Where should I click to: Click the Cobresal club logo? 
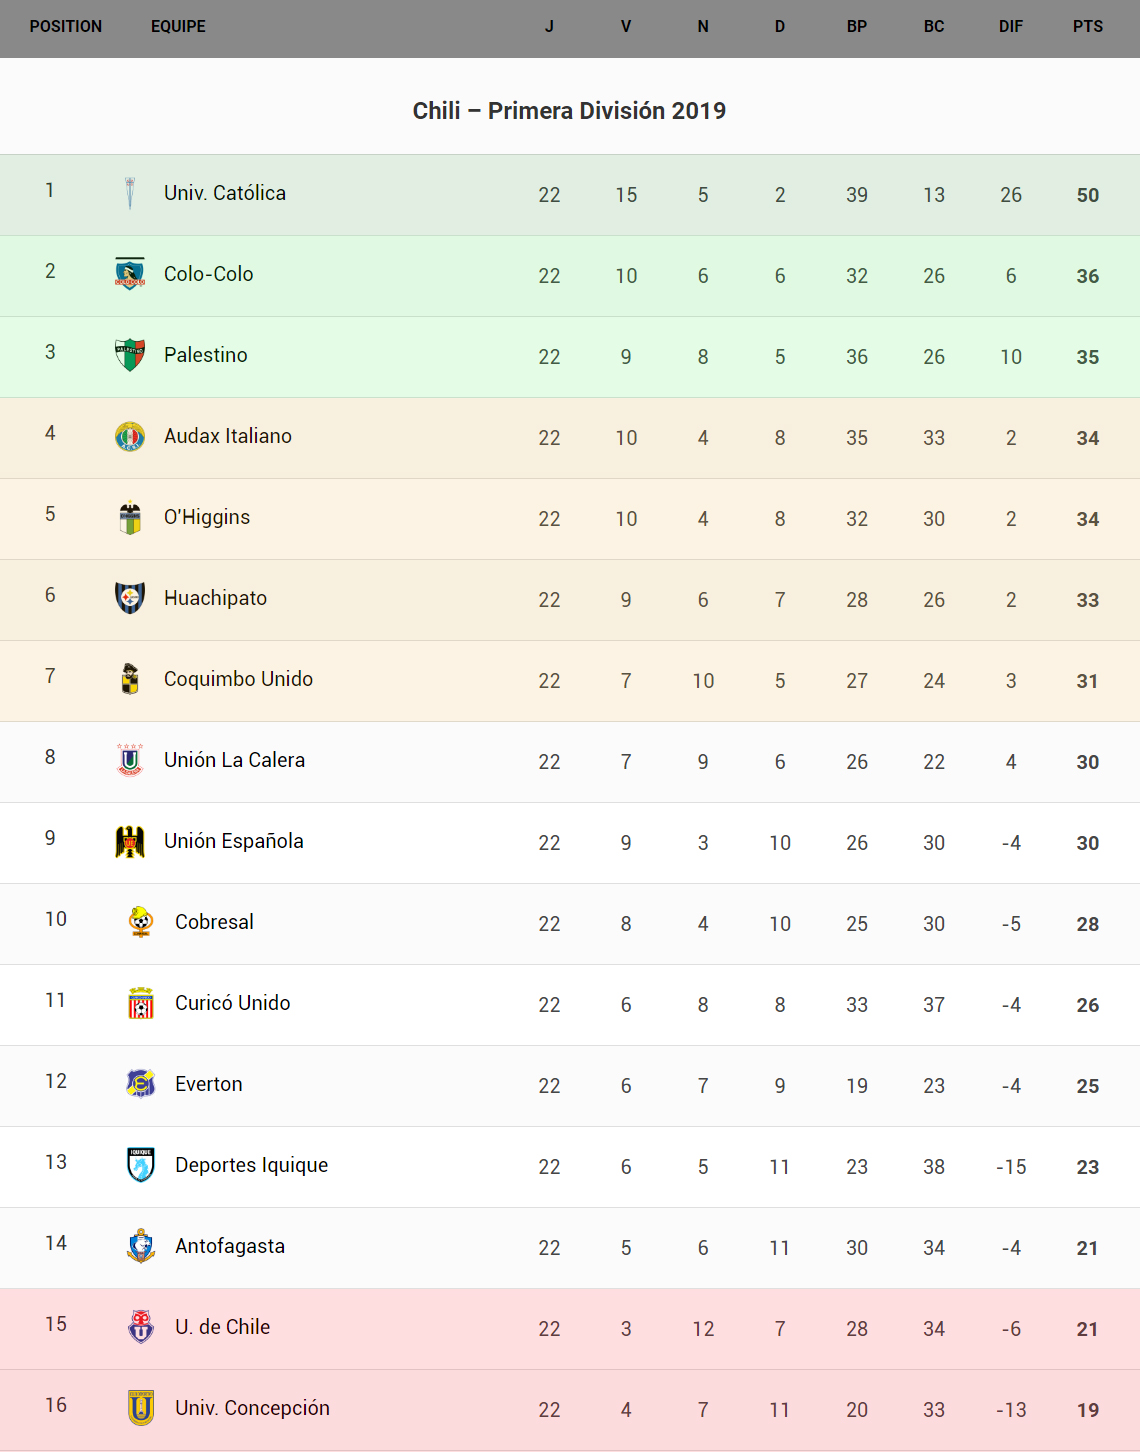coord(141,922)
